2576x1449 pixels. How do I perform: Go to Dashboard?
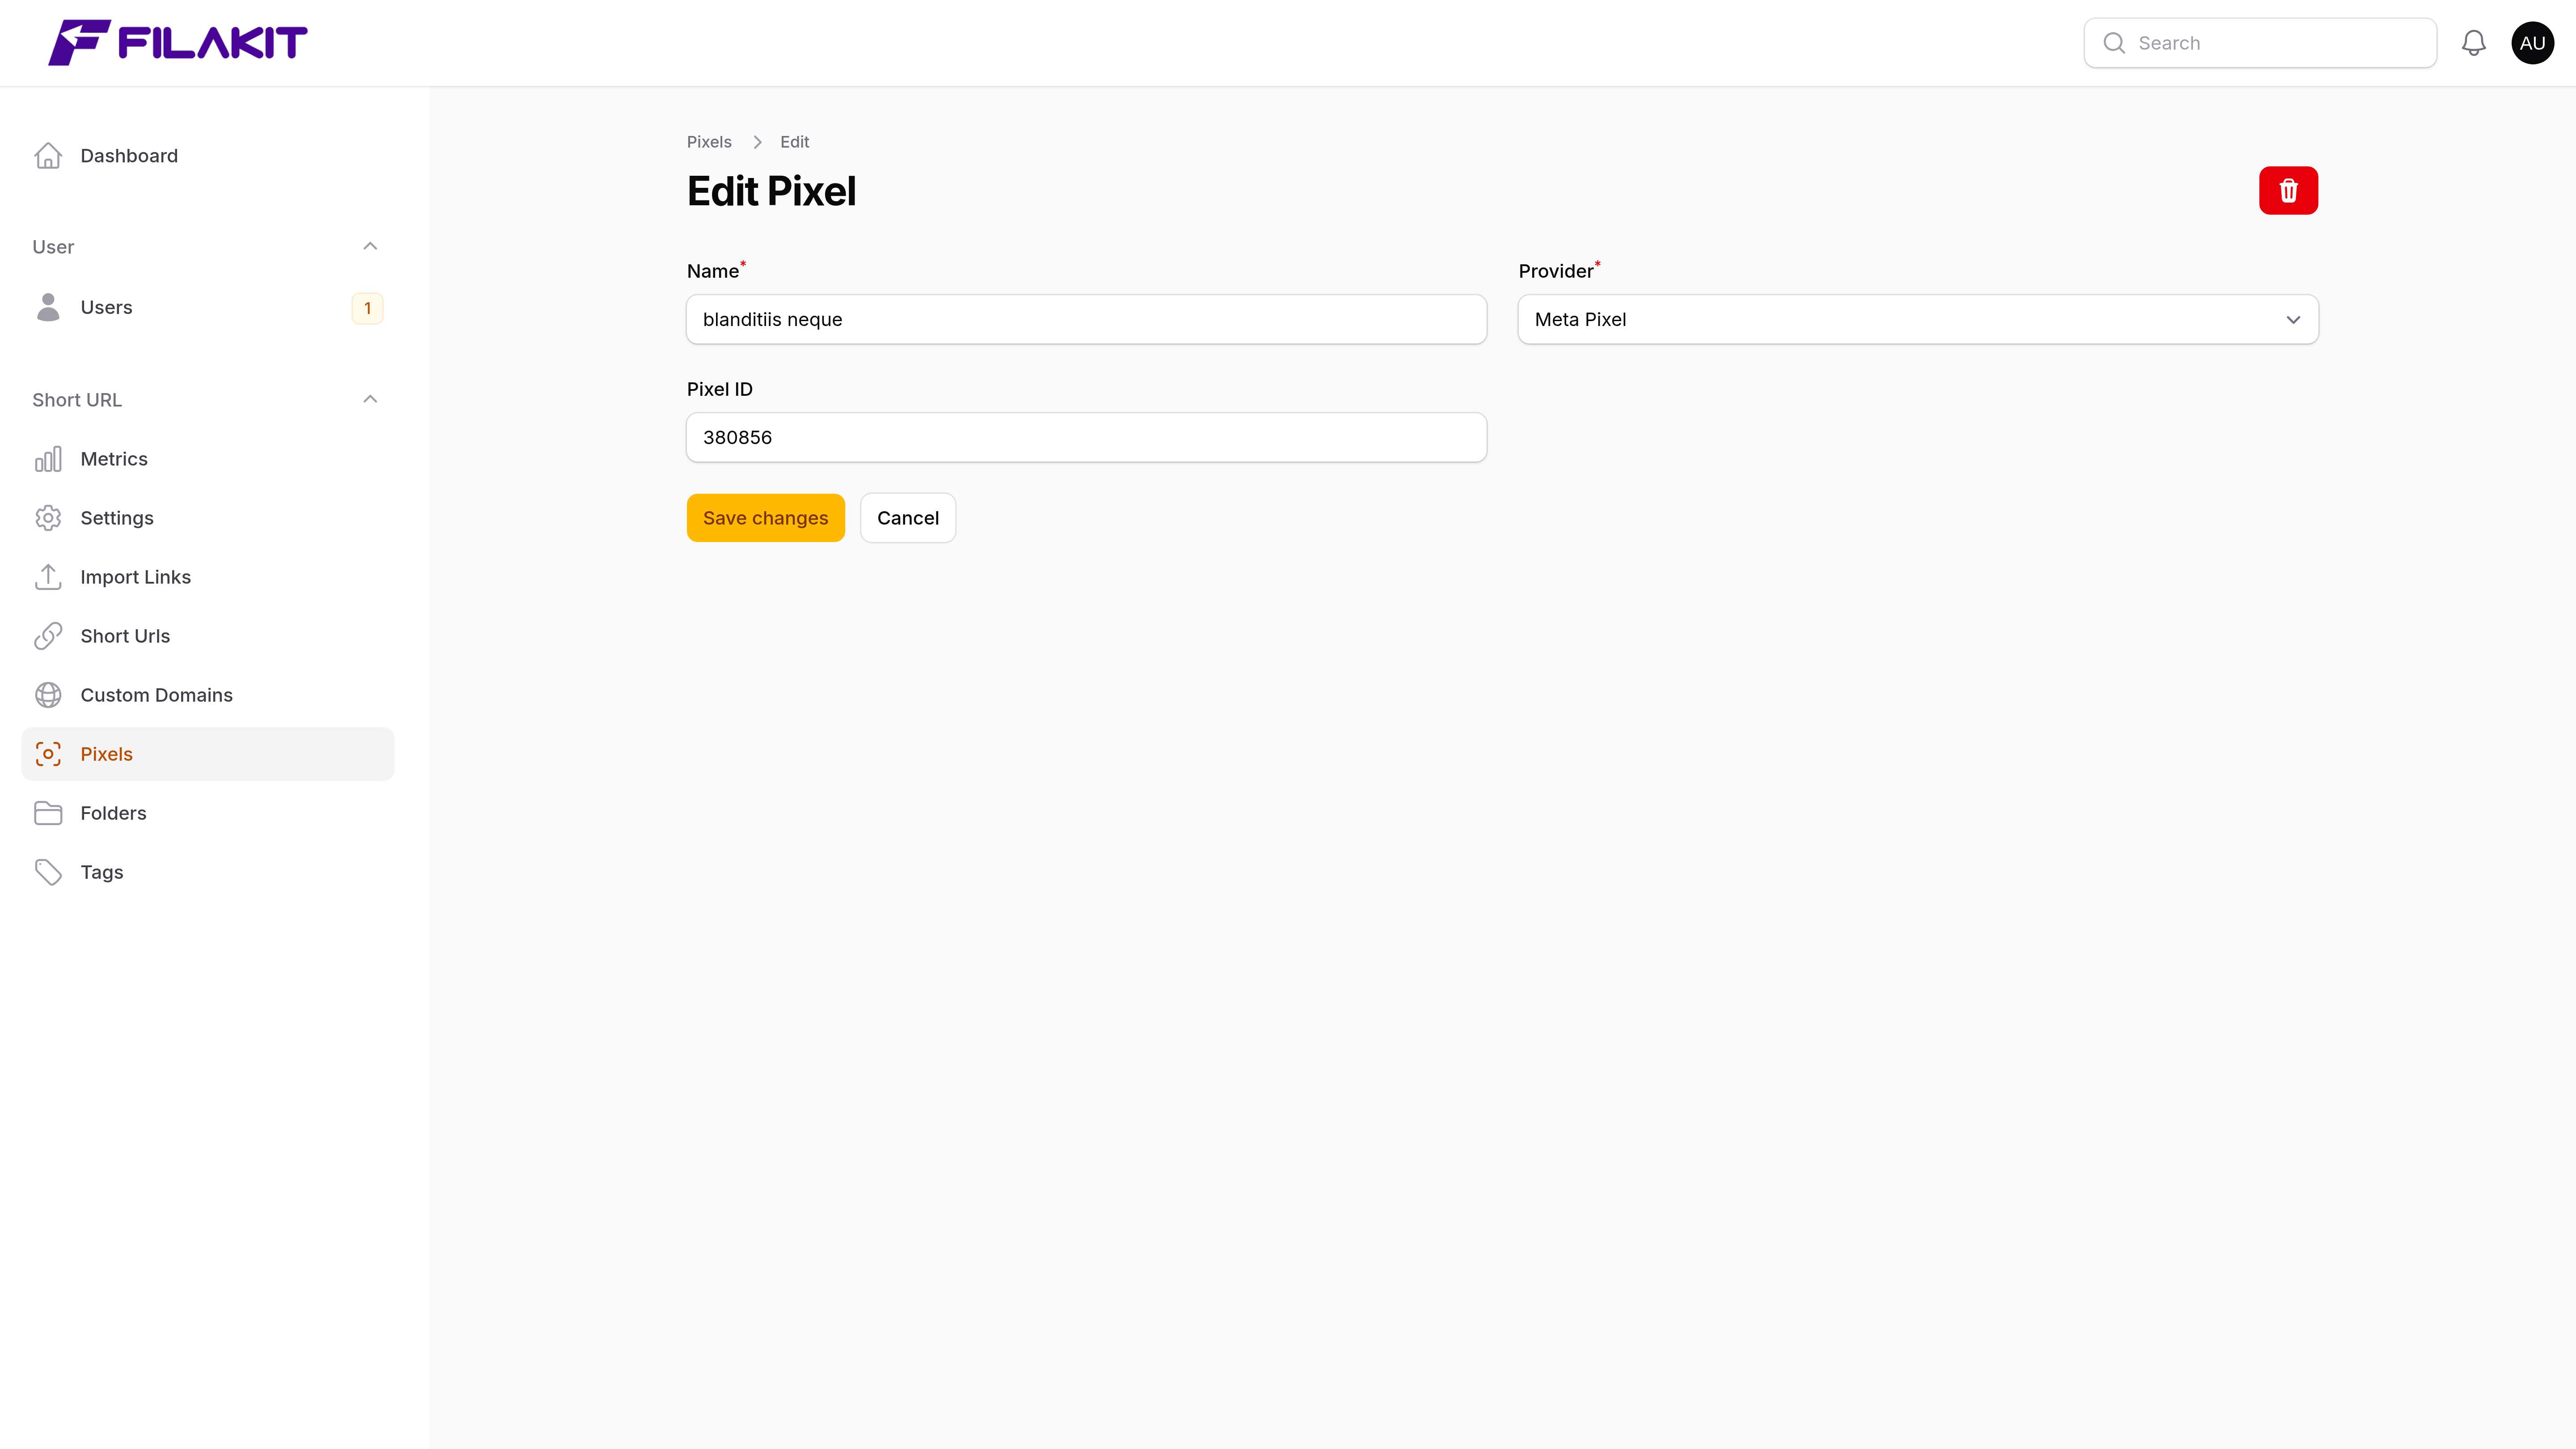click(208, 156)
